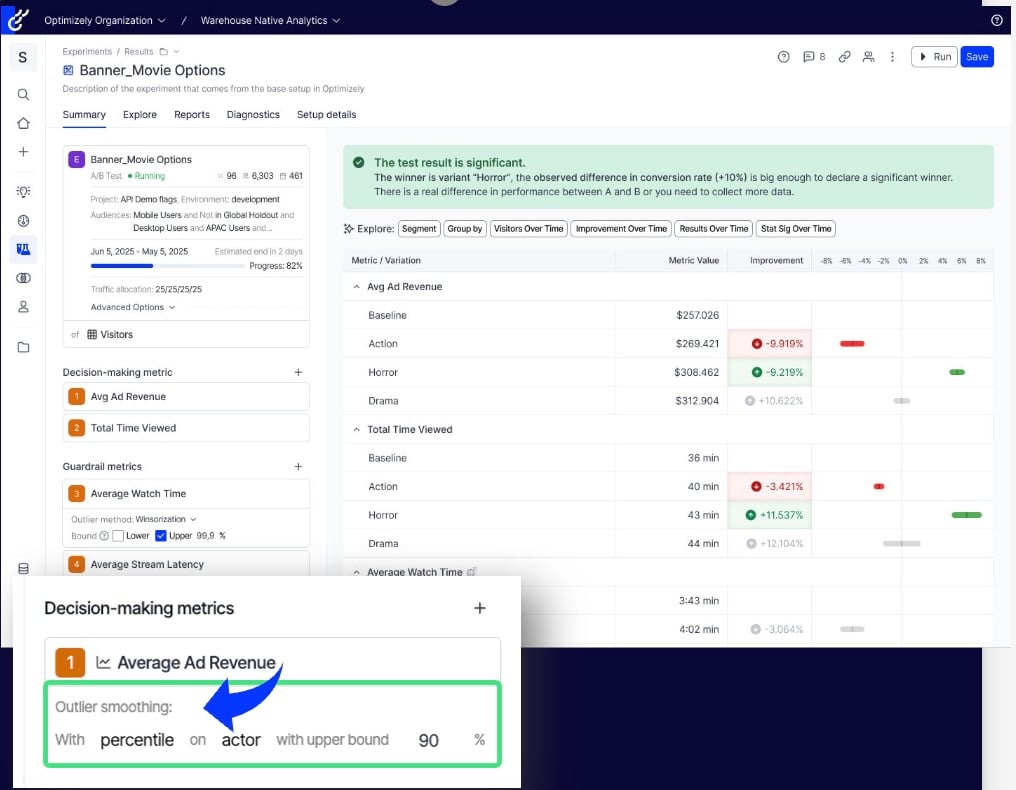Open the Optimizely Organization dropdown
The image size is (1016, 790).
[x=105, y=20]
